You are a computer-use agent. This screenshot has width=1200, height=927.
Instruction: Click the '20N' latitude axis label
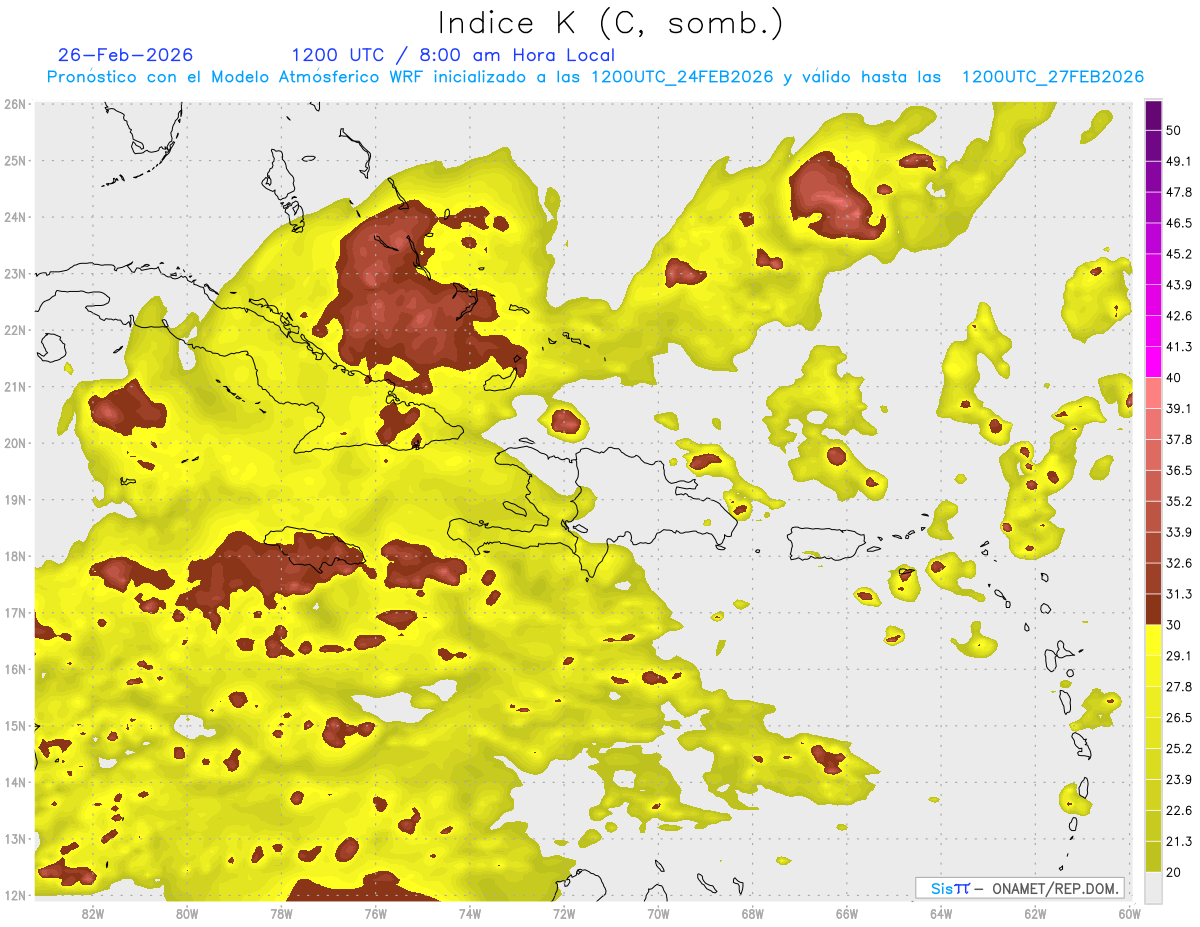pos(15,443)
